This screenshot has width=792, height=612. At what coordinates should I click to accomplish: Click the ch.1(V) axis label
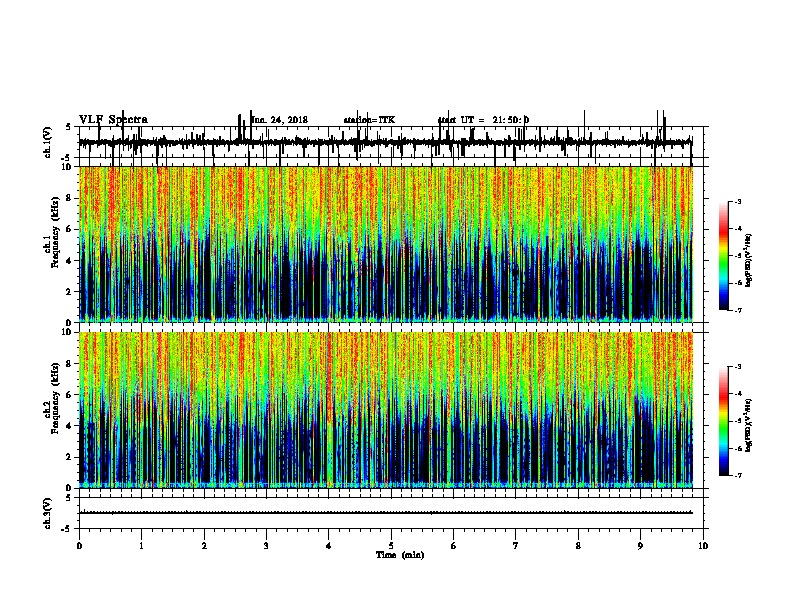pyautogui.click(x=48, y=142)
